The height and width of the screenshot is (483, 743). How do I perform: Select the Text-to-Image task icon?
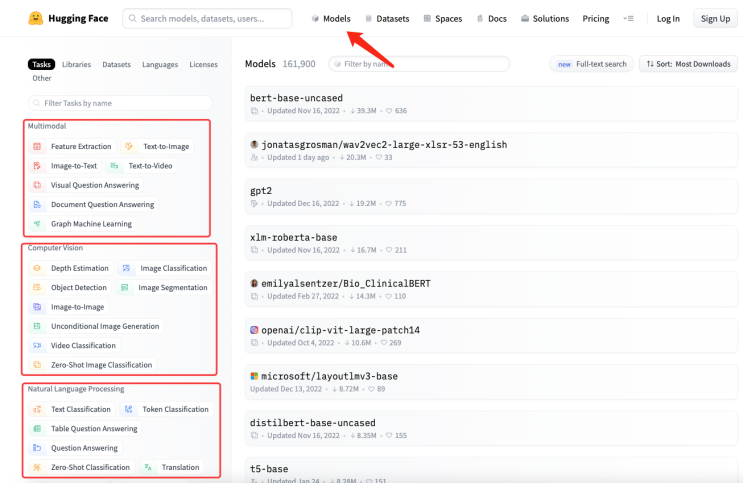(x=129, y=147)
